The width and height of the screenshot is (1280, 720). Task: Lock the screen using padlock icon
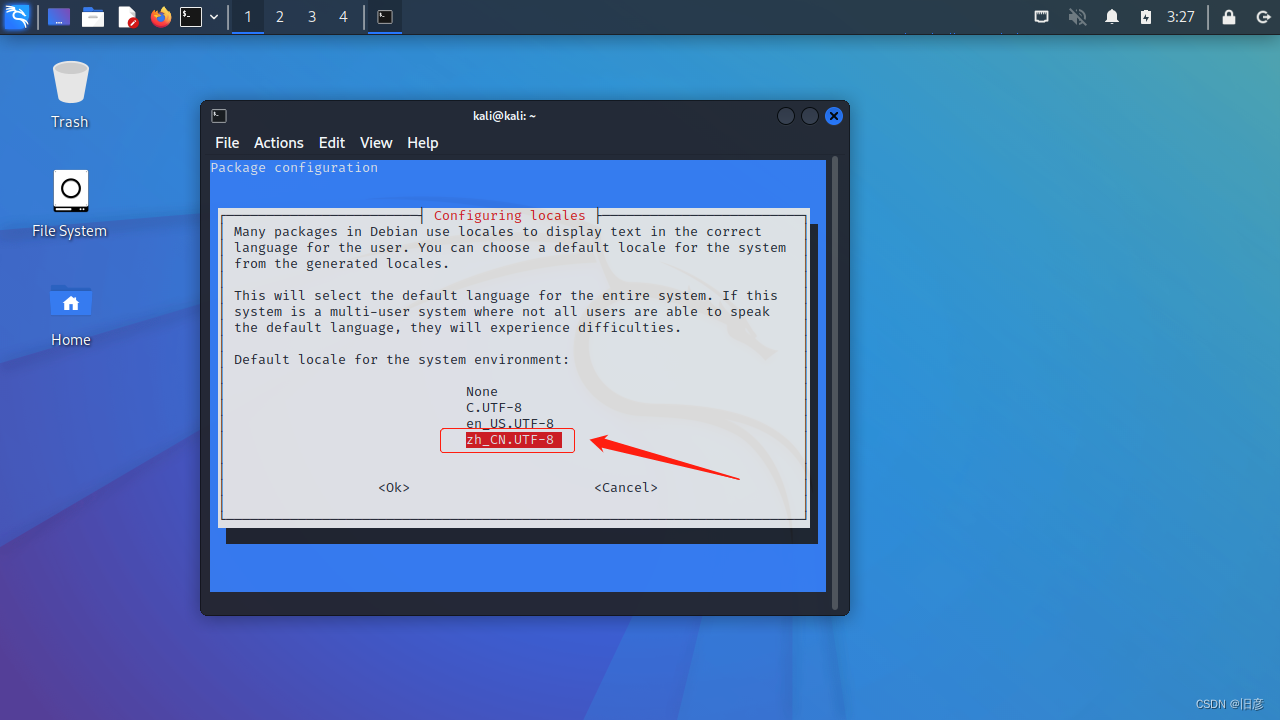pyautogui.click(x=1229, y=17)
